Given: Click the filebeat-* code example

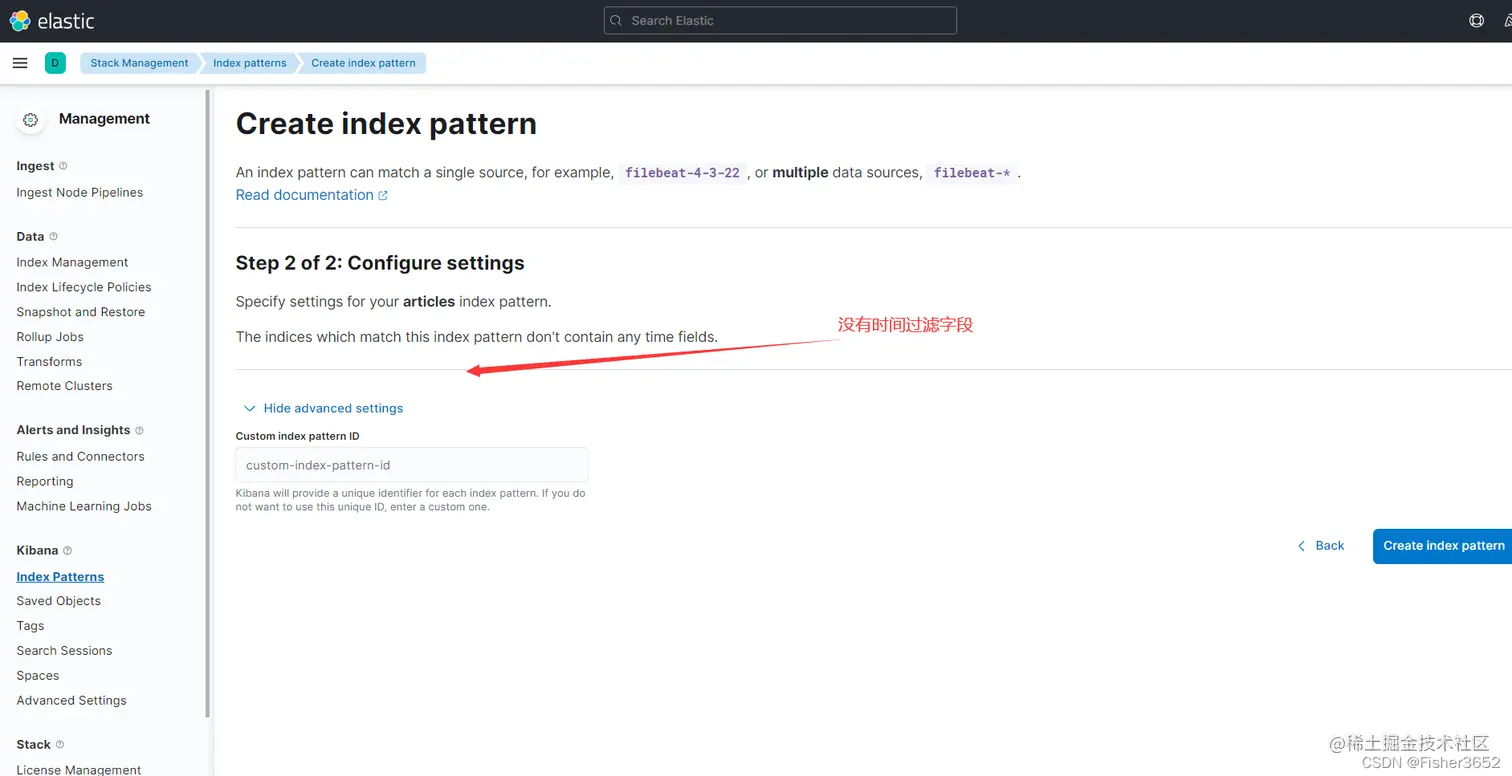Looking at the screenshot, I should 972,173.
